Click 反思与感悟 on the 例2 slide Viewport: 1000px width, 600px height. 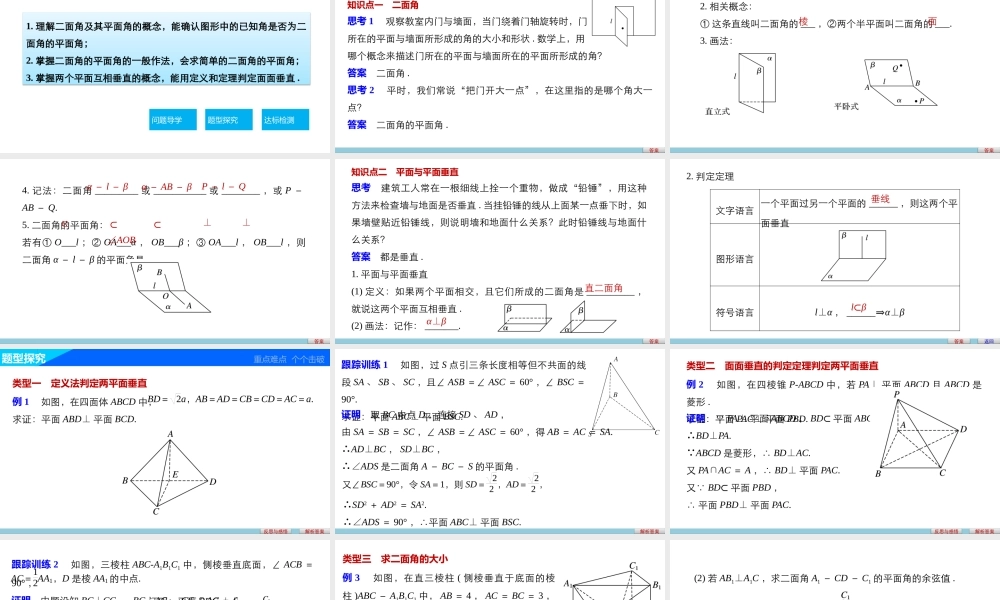pos(946,530)
